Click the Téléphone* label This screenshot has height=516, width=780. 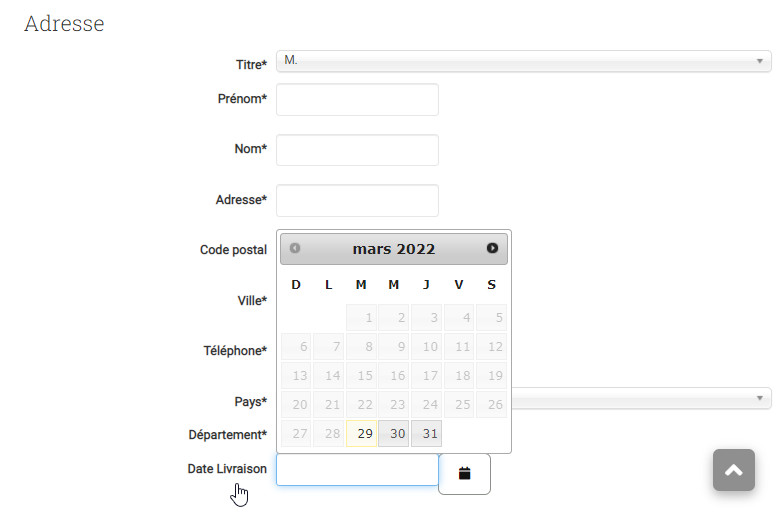(x=235, y=351)
